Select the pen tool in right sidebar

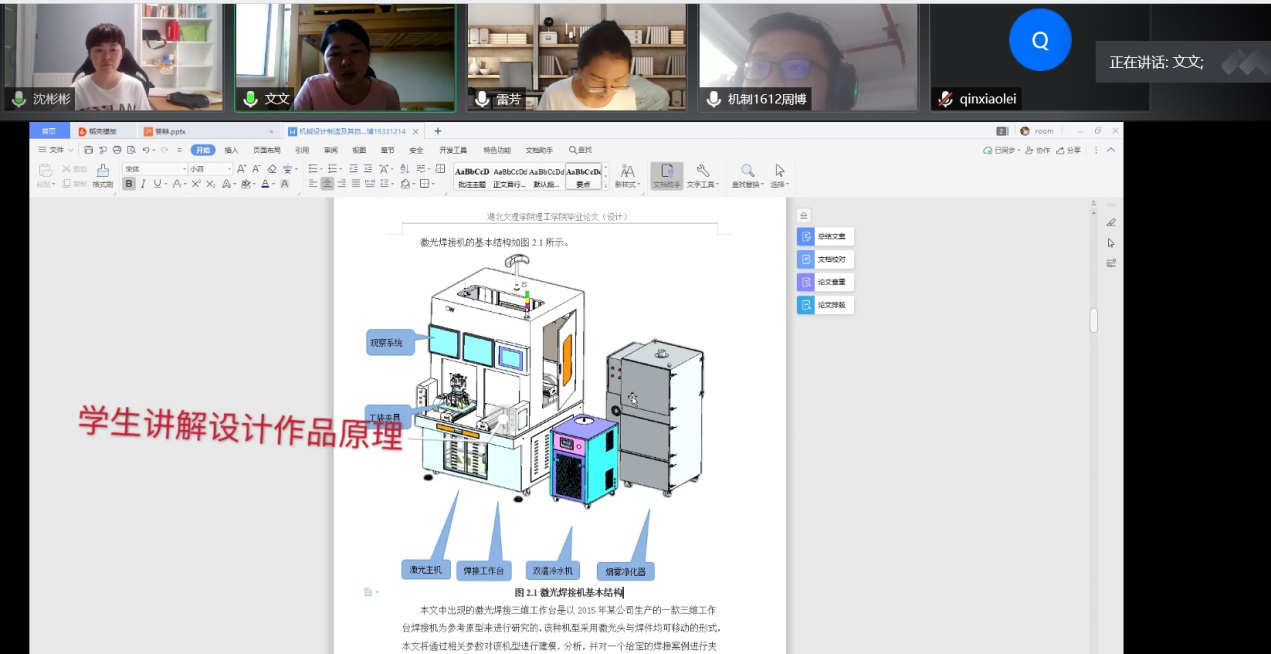click(1111, 222)
